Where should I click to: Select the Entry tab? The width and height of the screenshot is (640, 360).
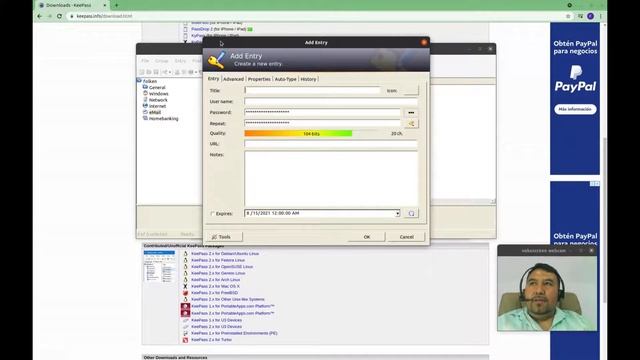tap(213, 79)
